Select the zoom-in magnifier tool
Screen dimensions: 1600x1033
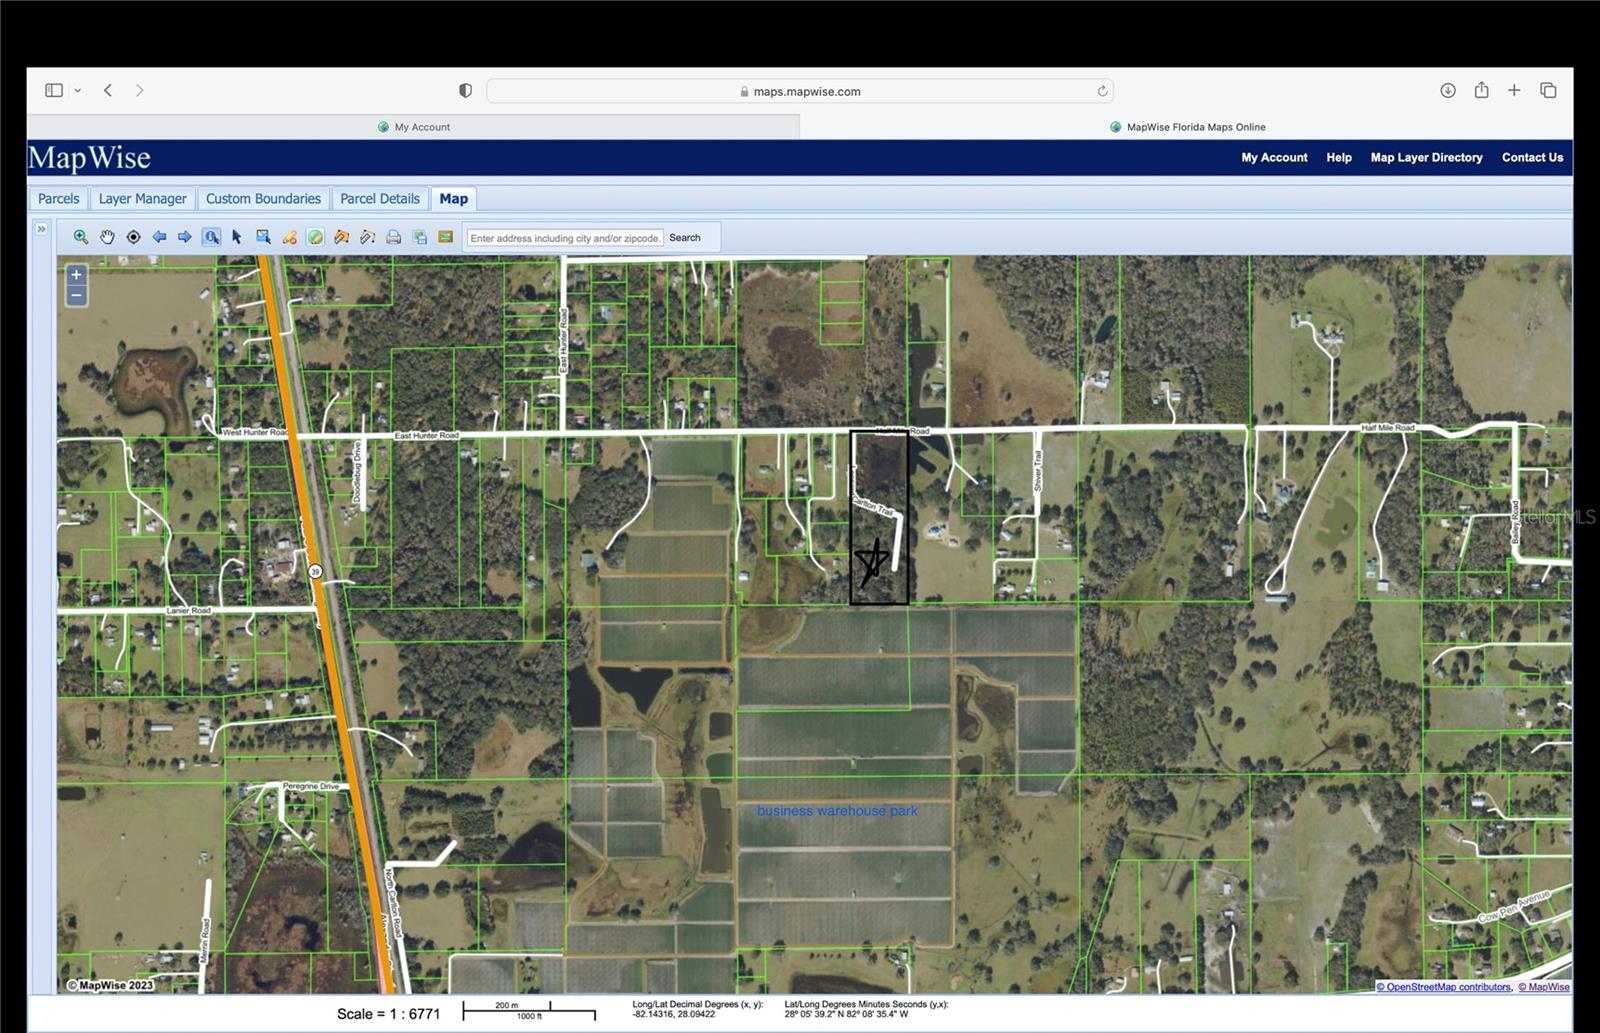[x=81, y=237]
